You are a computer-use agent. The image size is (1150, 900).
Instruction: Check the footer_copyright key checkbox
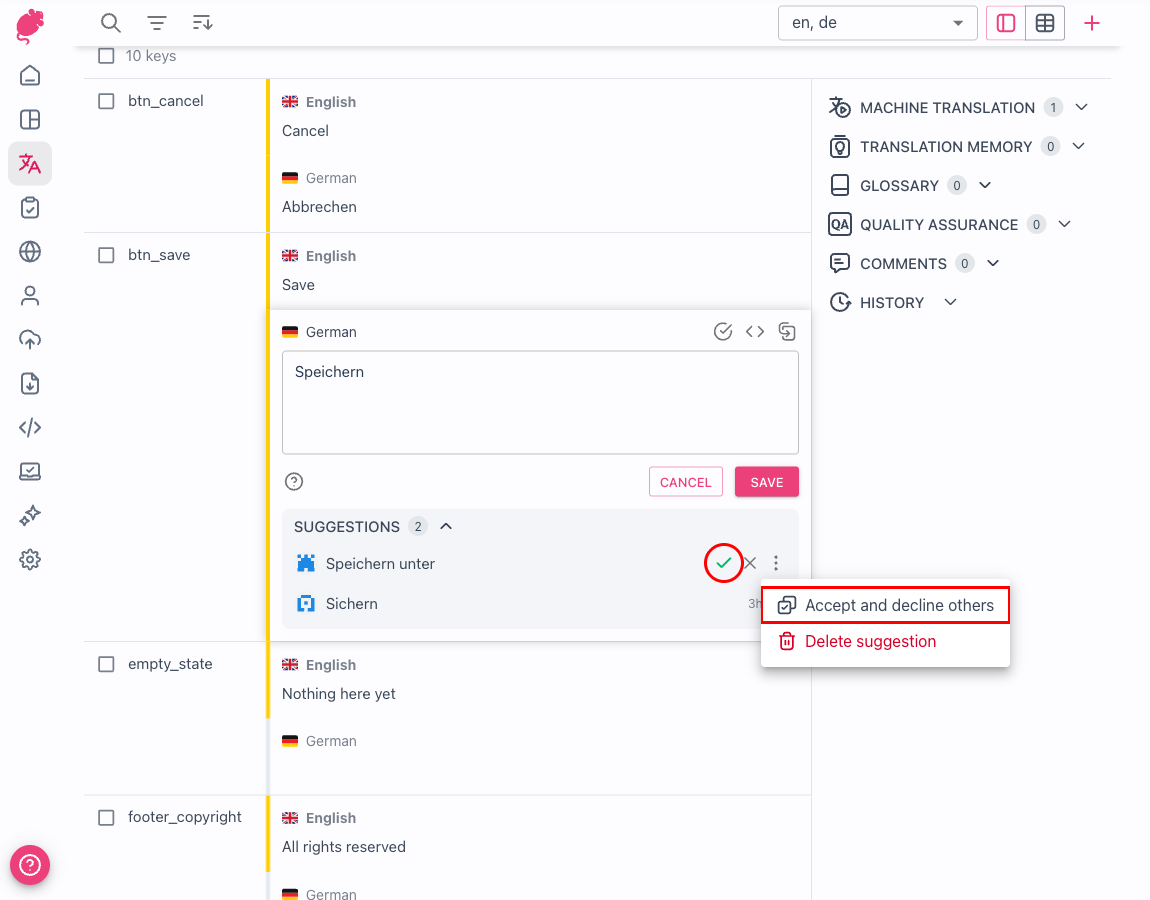click(106, 818)
